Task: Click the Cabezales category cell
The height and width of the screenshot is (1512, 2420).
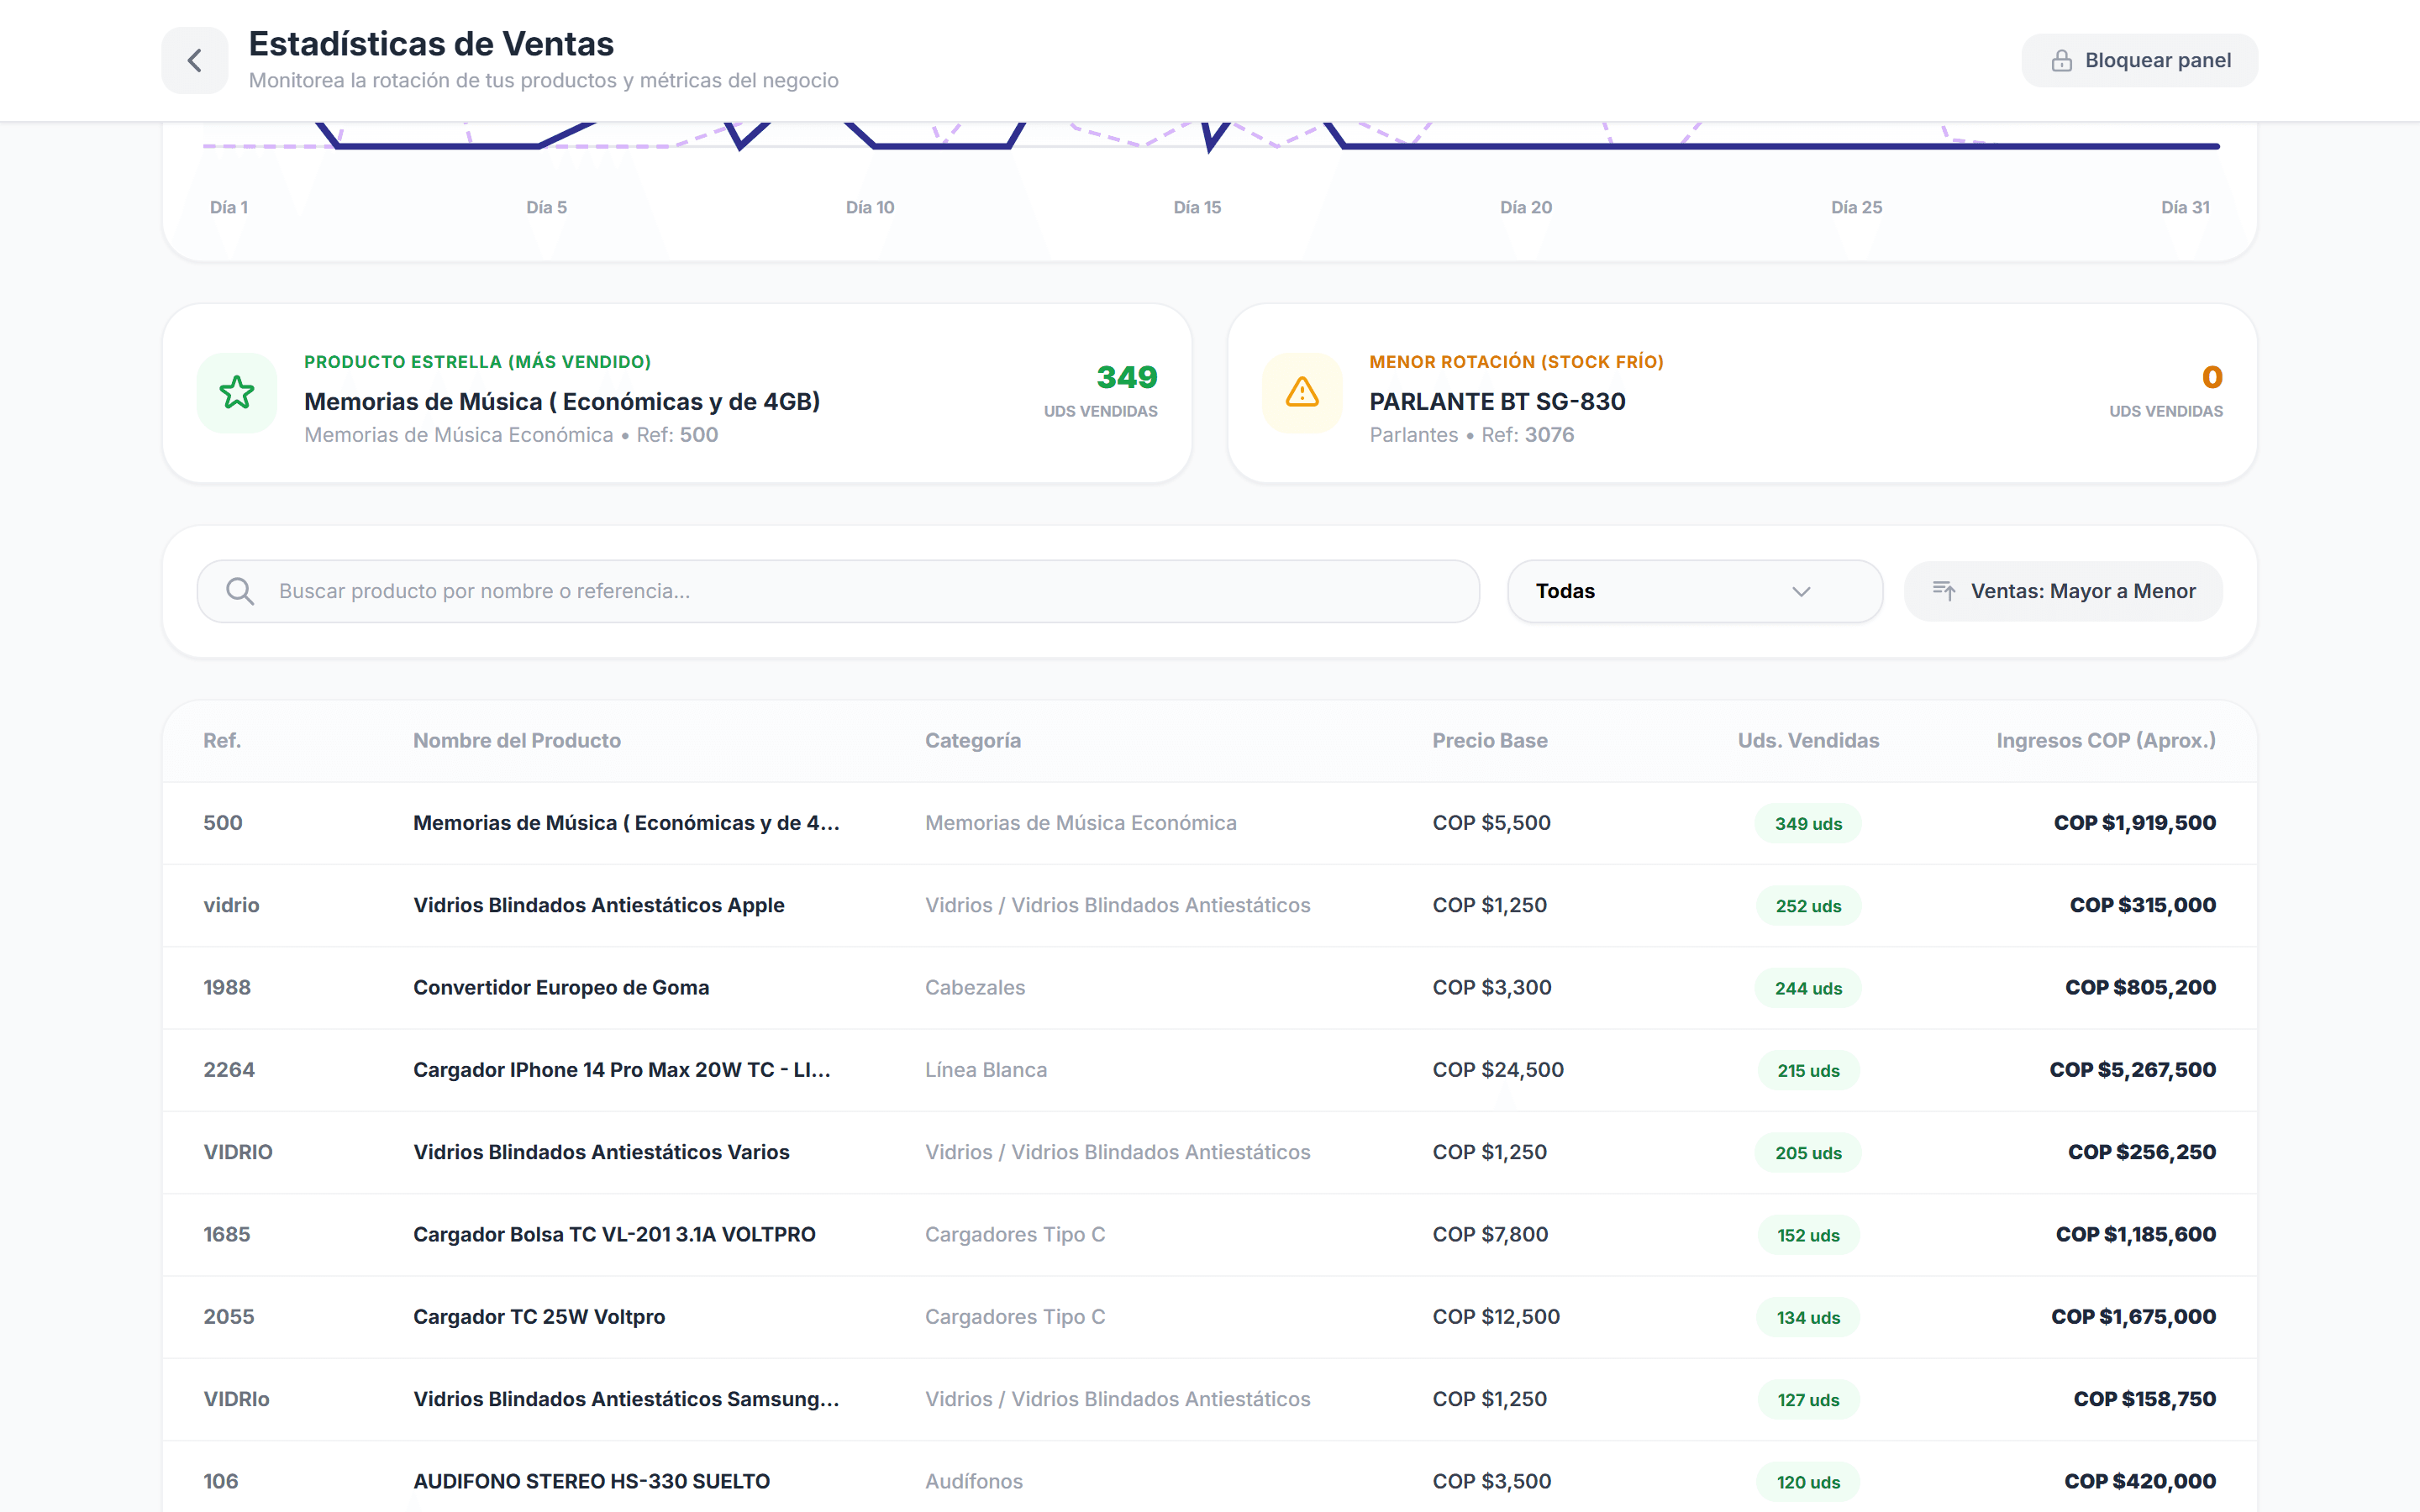Action: click(x=975, y=988)
